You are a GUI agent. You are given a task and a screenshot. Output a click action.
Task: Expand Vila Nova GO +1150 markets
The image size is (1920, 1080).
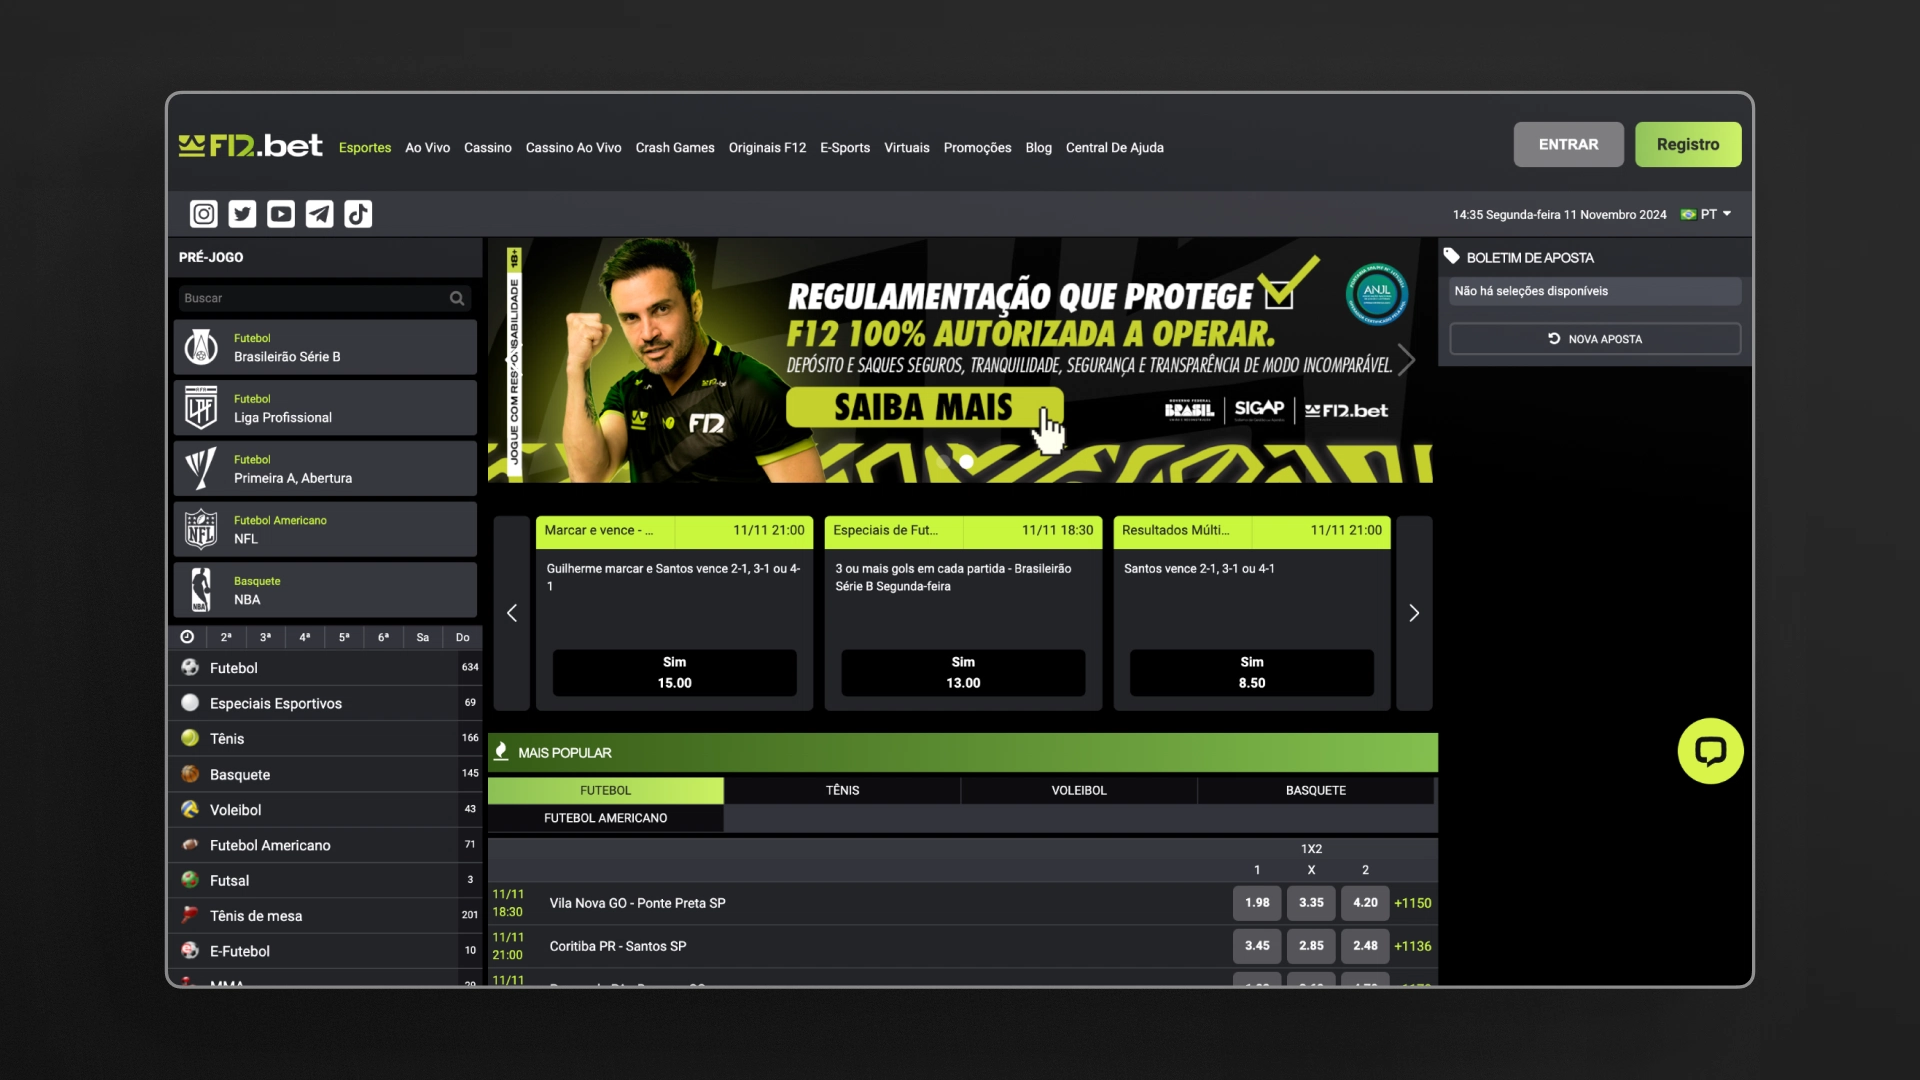pos(1413,903)
